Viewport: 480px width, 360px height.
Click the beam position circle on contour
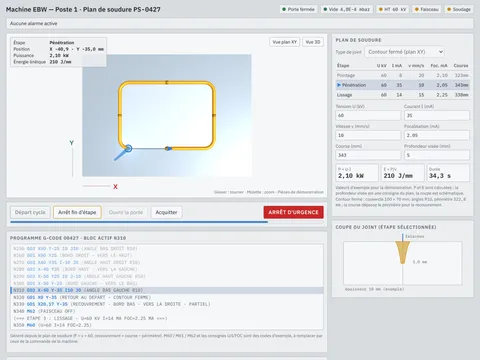(x=128, y=148)
